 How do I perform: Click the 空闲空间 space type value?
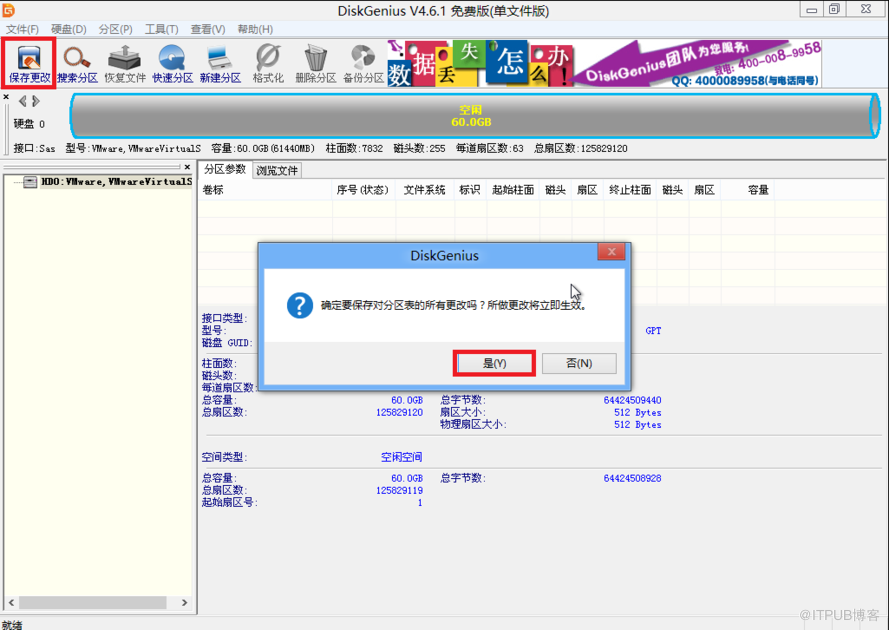[x=401, y=457]
